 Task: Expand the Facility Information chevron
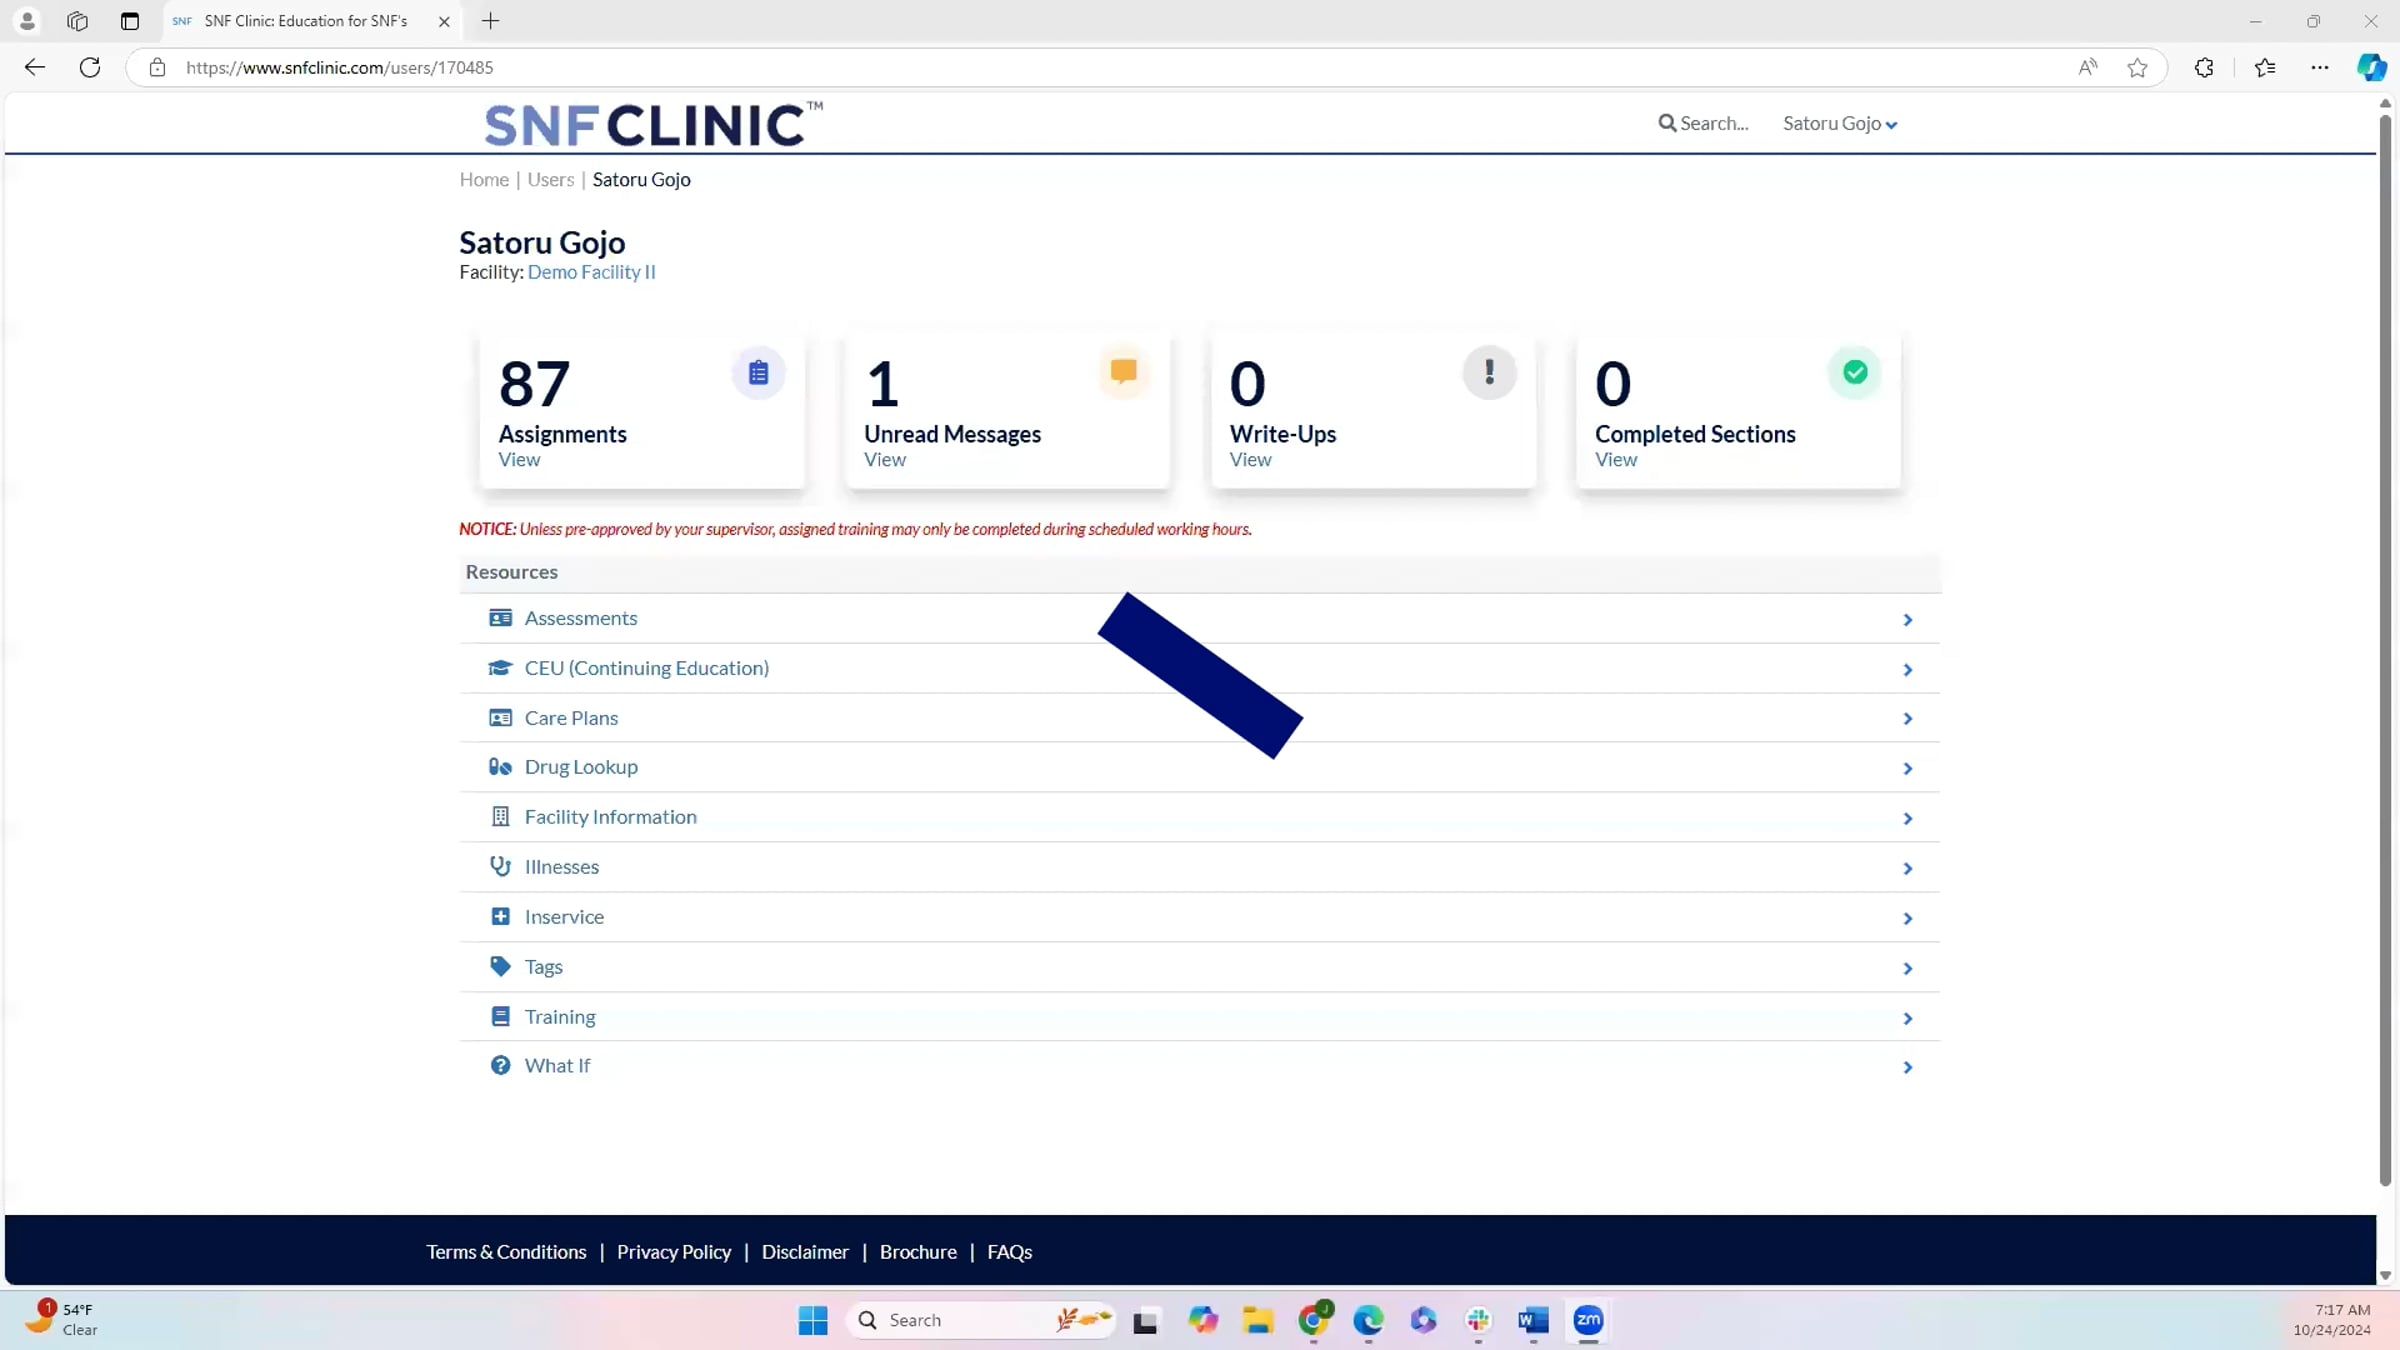click(x=1907, y=819)
